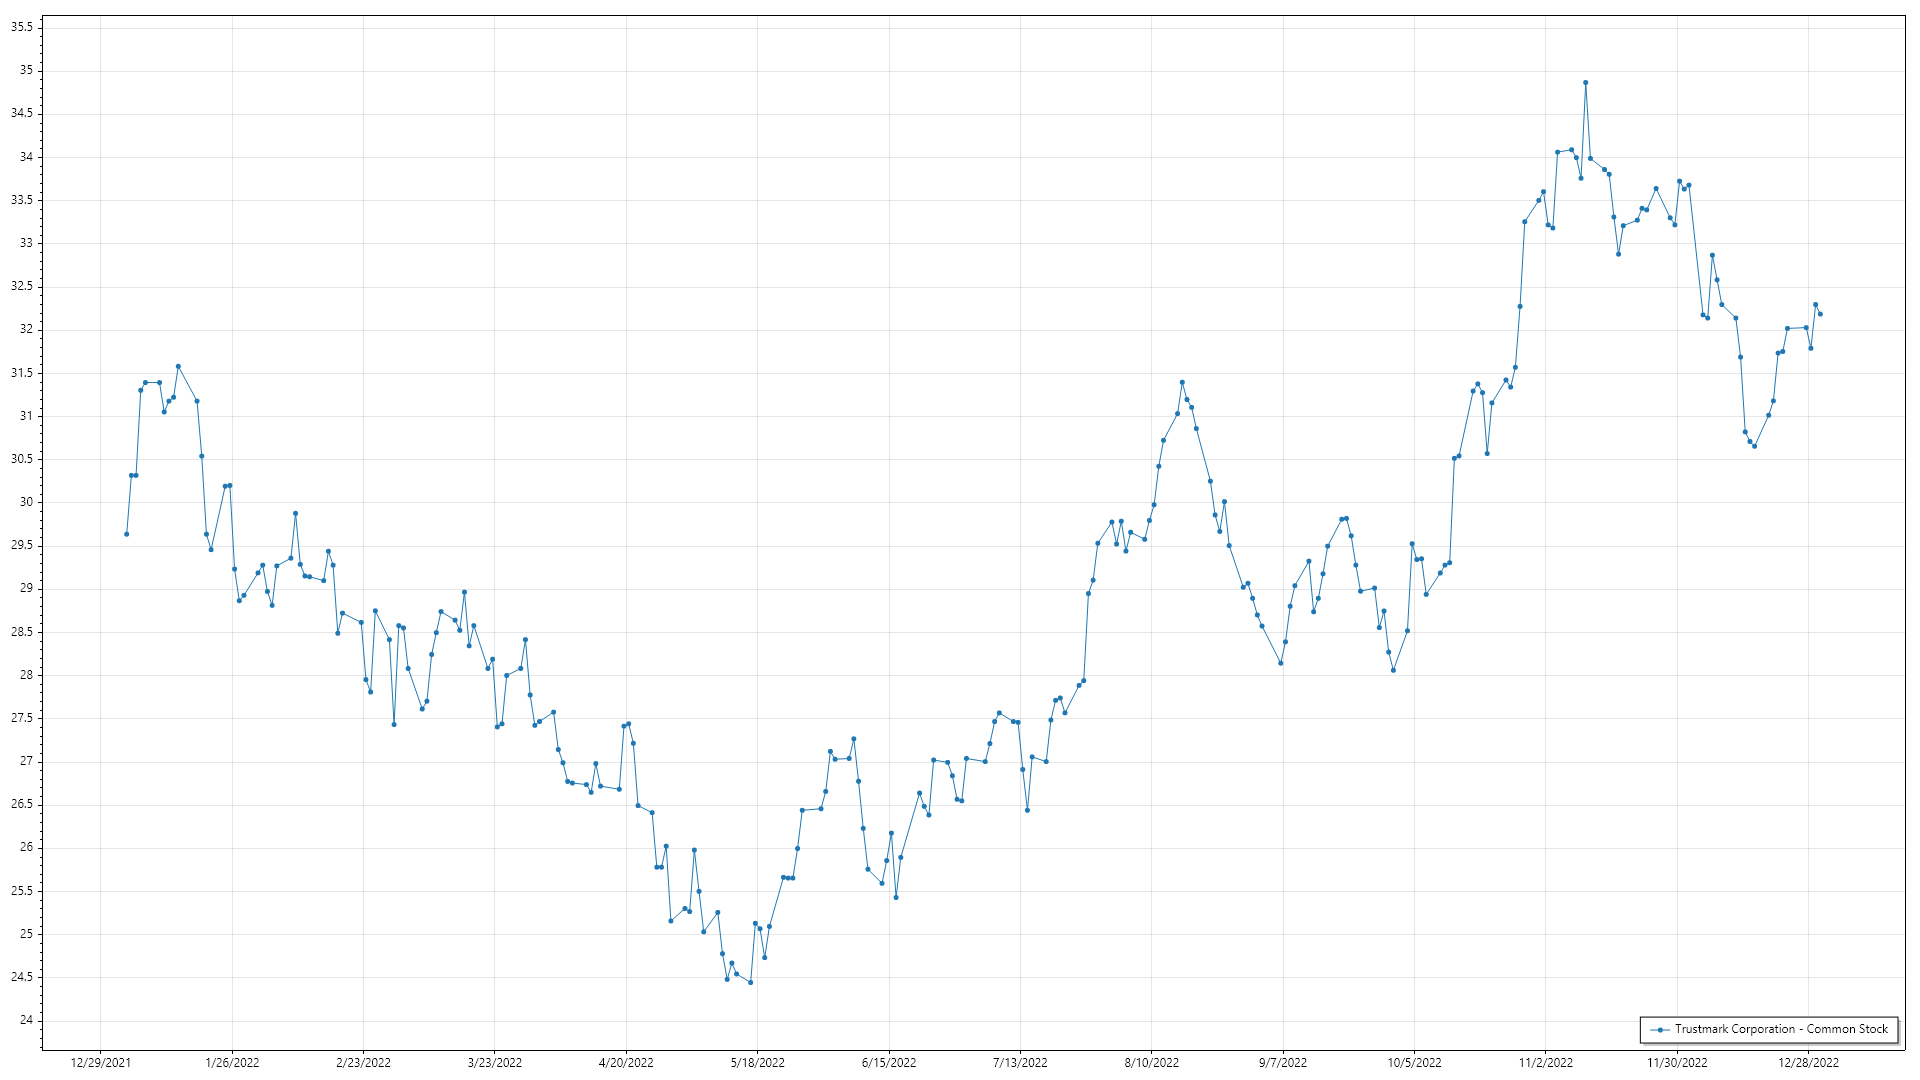This screenshot has width=1920, height=1080.
Task: Click the 33 y-axis value label
Action: tap(26, 243)
